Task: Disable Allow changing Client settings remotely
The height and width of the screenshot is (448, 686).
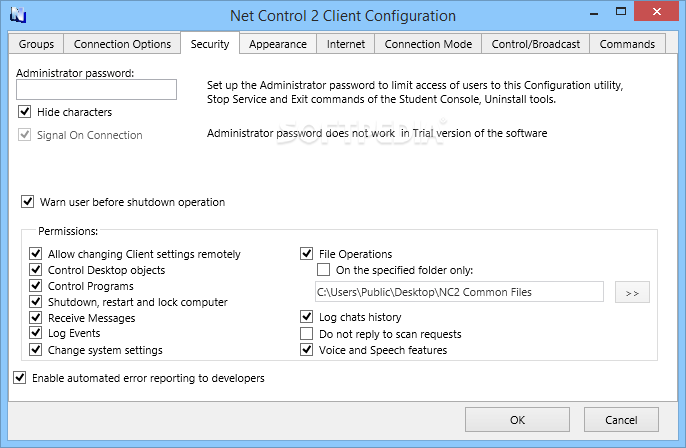Action: (35, 254)
